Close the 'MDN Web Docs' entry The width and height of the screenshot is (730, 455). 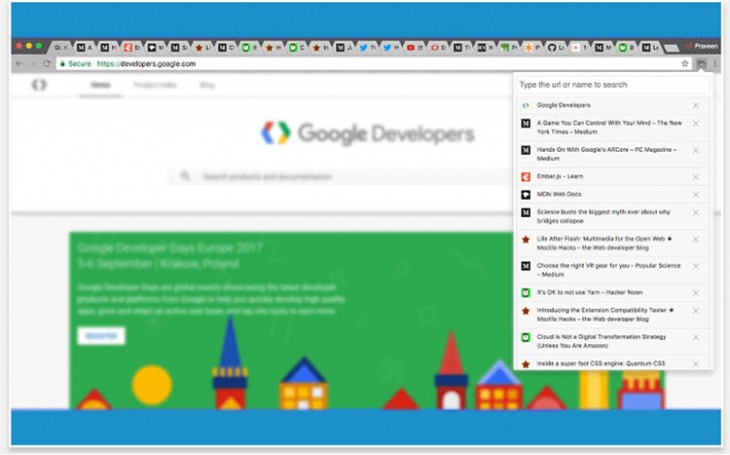[696, 195]
